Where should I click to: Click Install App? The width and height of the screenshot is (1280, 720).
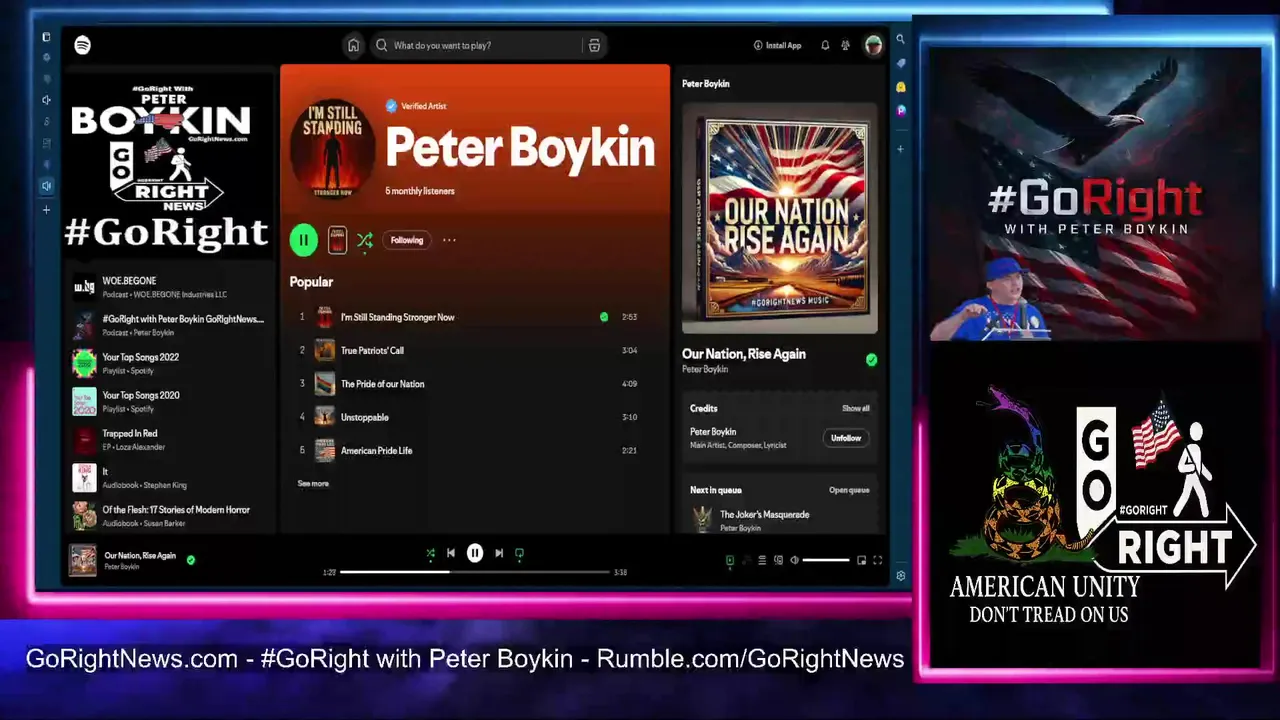pyautogui.click(x=777, y=45)
